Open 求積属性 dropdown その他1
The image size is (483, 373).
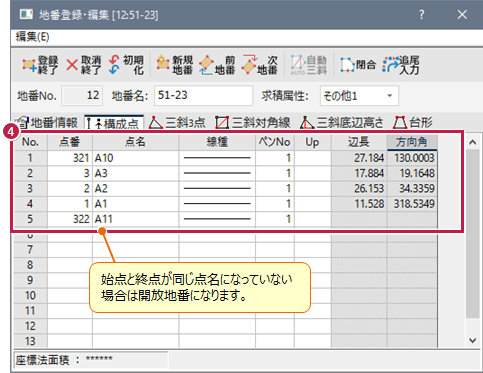pos(359,96)
